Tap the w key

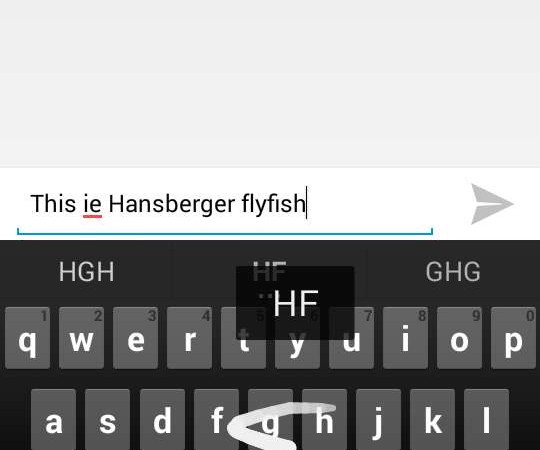[x=81, y=338]
